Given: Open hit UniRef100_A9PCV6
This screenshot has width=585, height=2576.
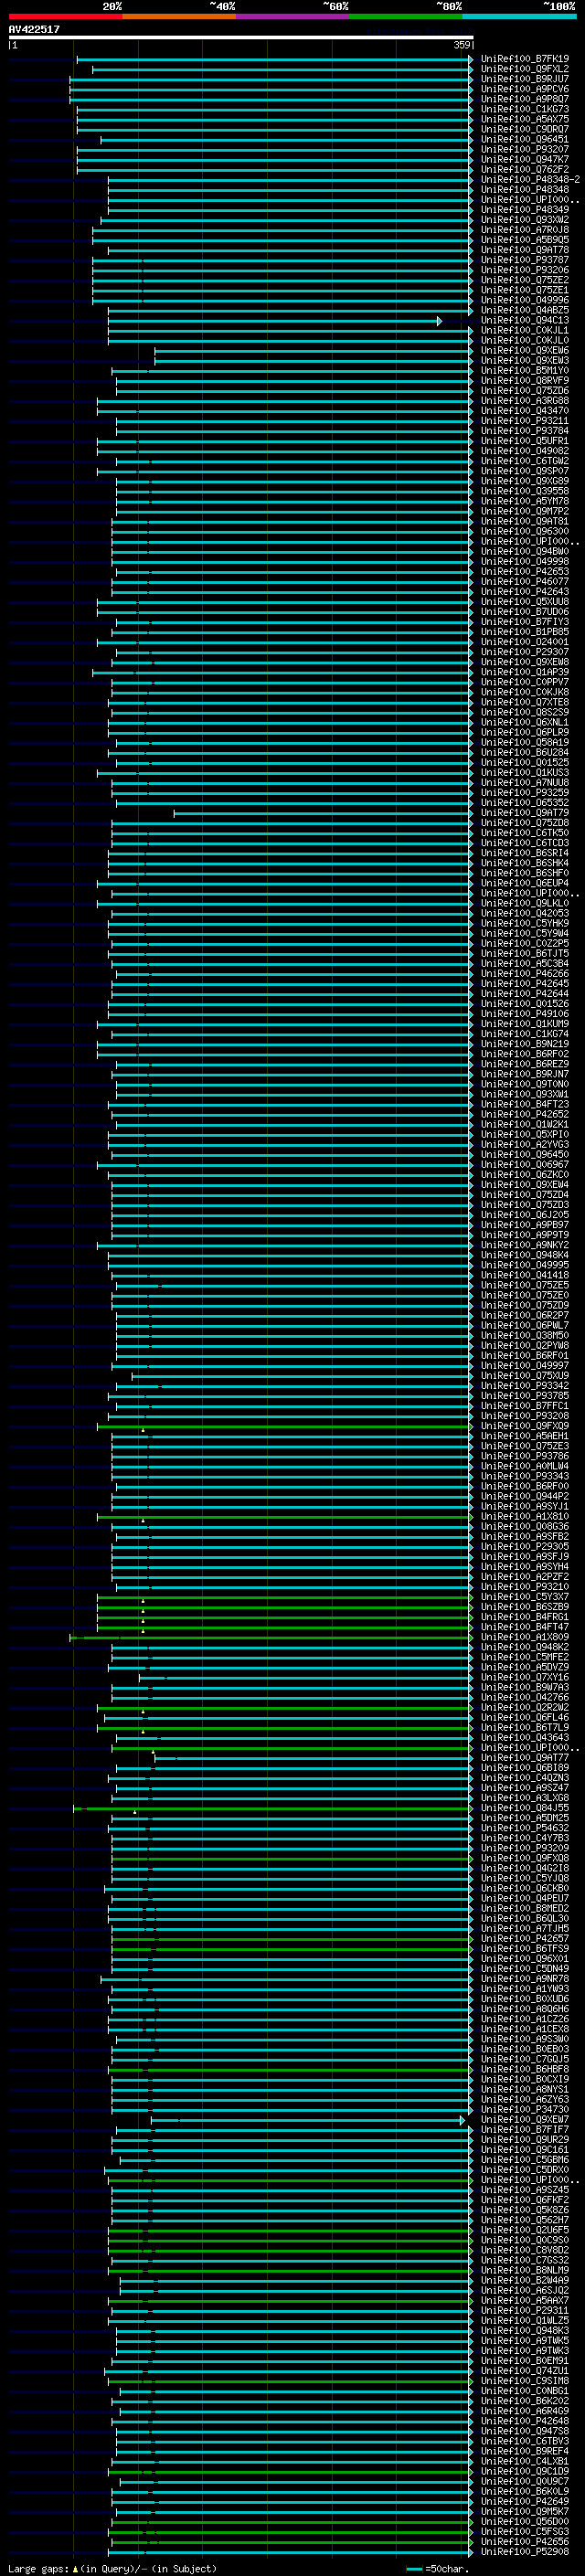Looking at the screenshot, I should click(524, 89).
